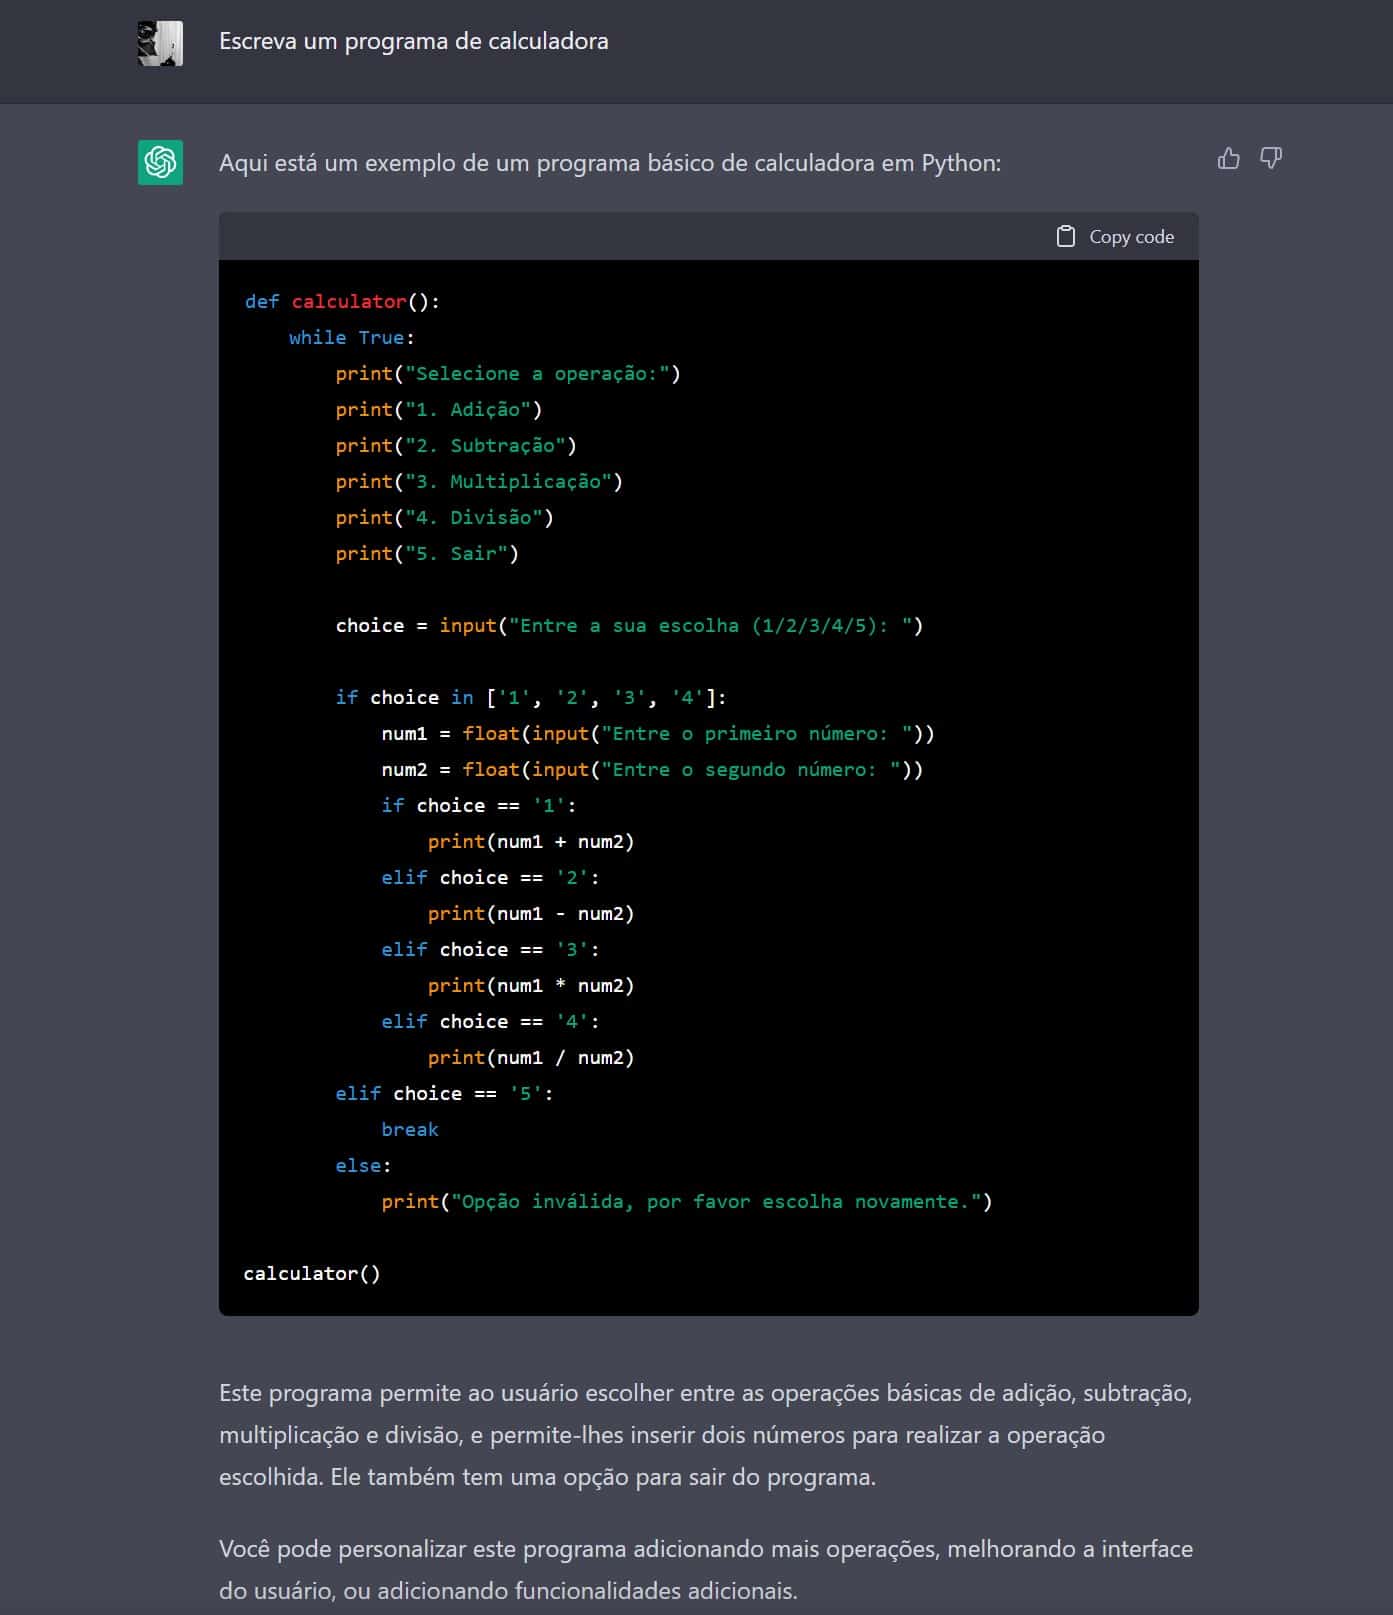Image resolution: width=1393 pixels, height=1615 pixels.
Task: Click the 'print(num1 / num2)' division line
Action: [x=530, y=1058]
